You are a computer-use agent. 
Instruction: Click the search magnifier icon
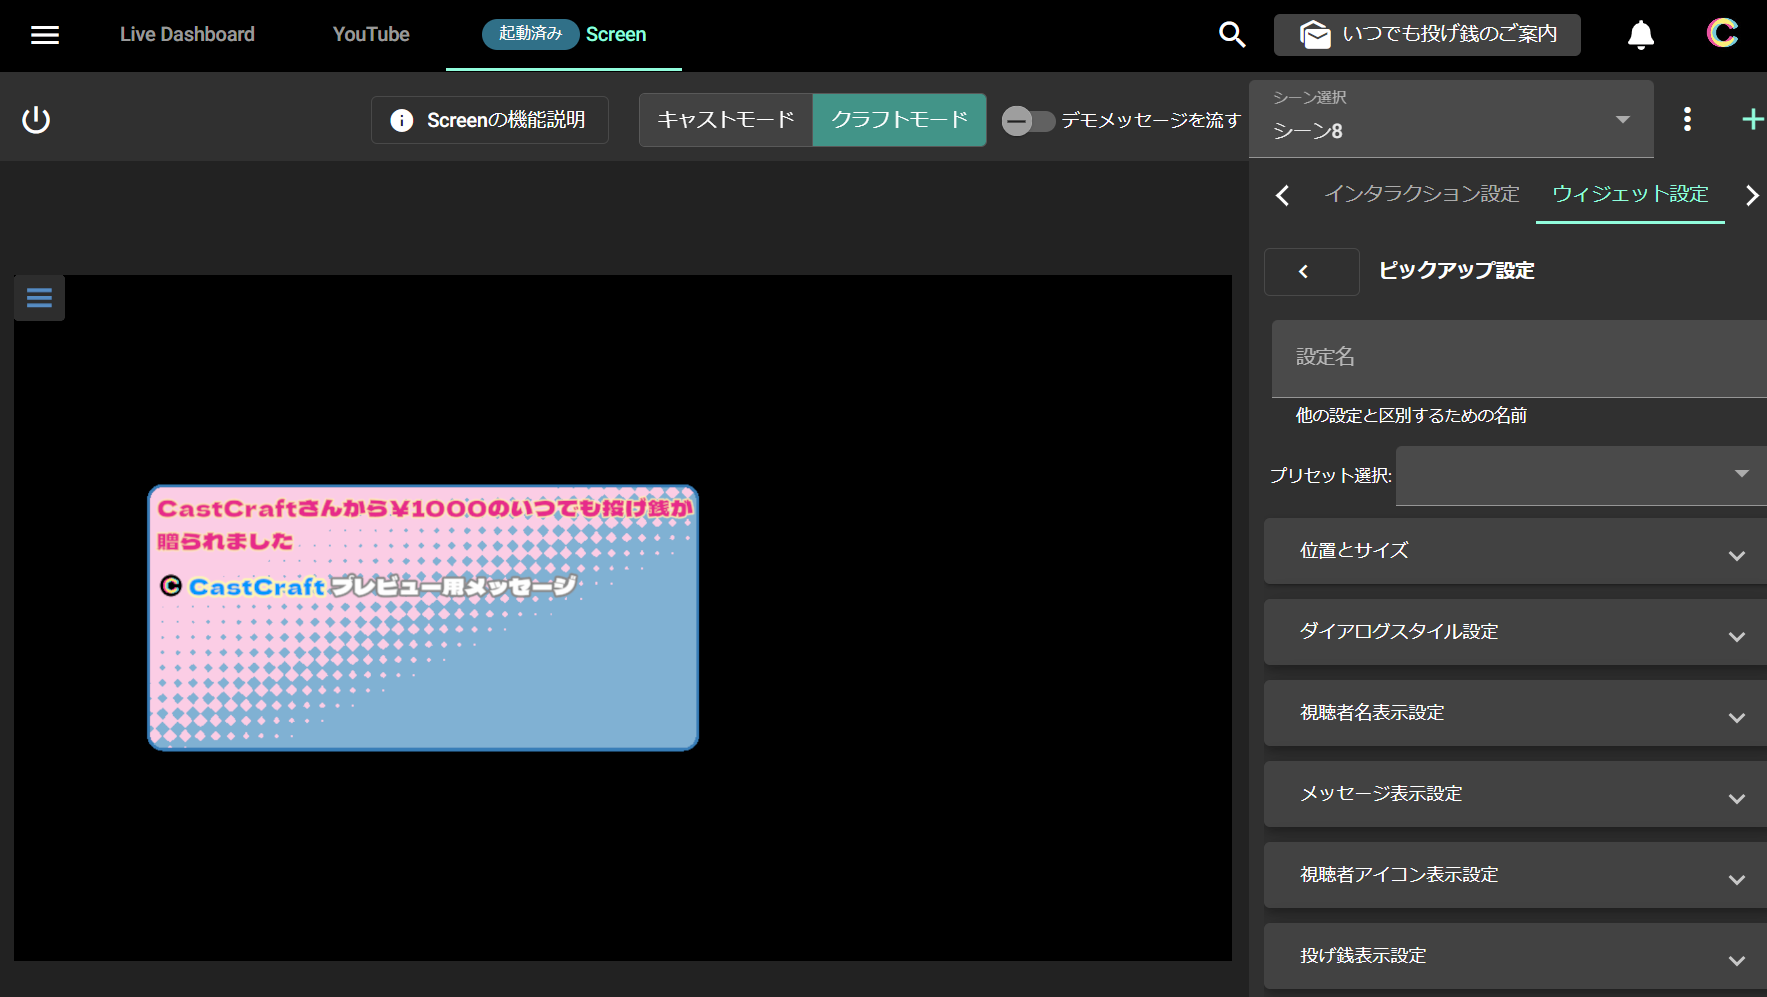(1232, 35)
